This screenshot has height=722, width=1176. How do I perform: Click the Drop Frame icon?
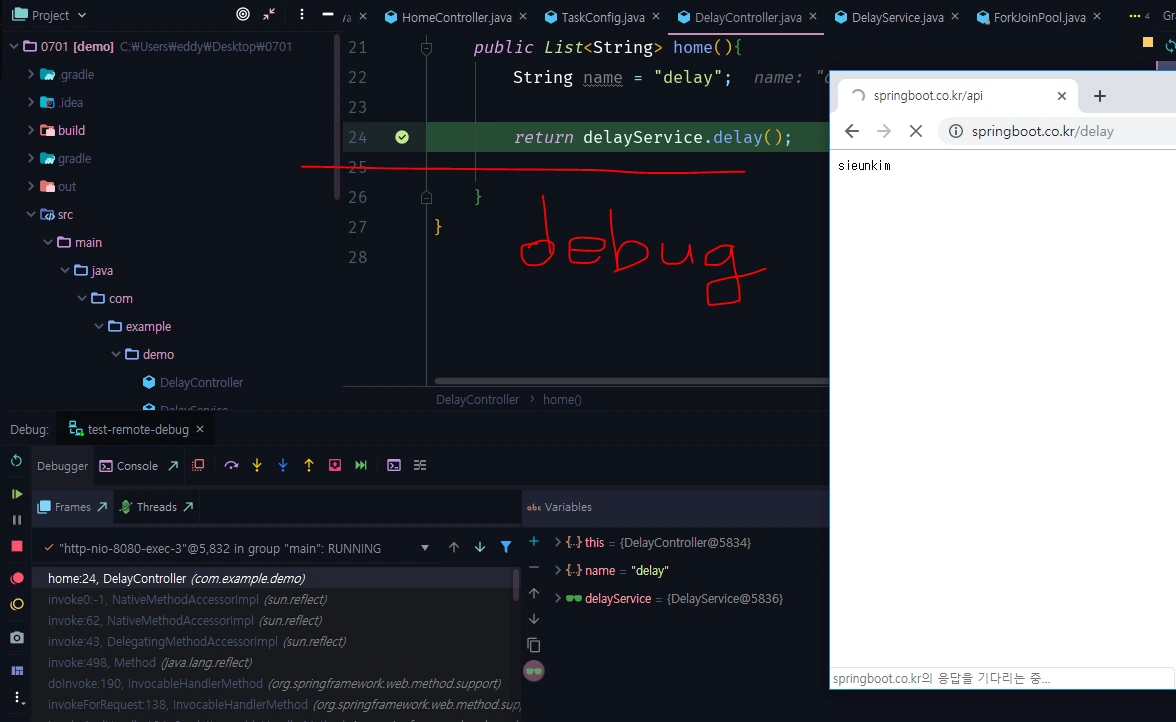334,465
